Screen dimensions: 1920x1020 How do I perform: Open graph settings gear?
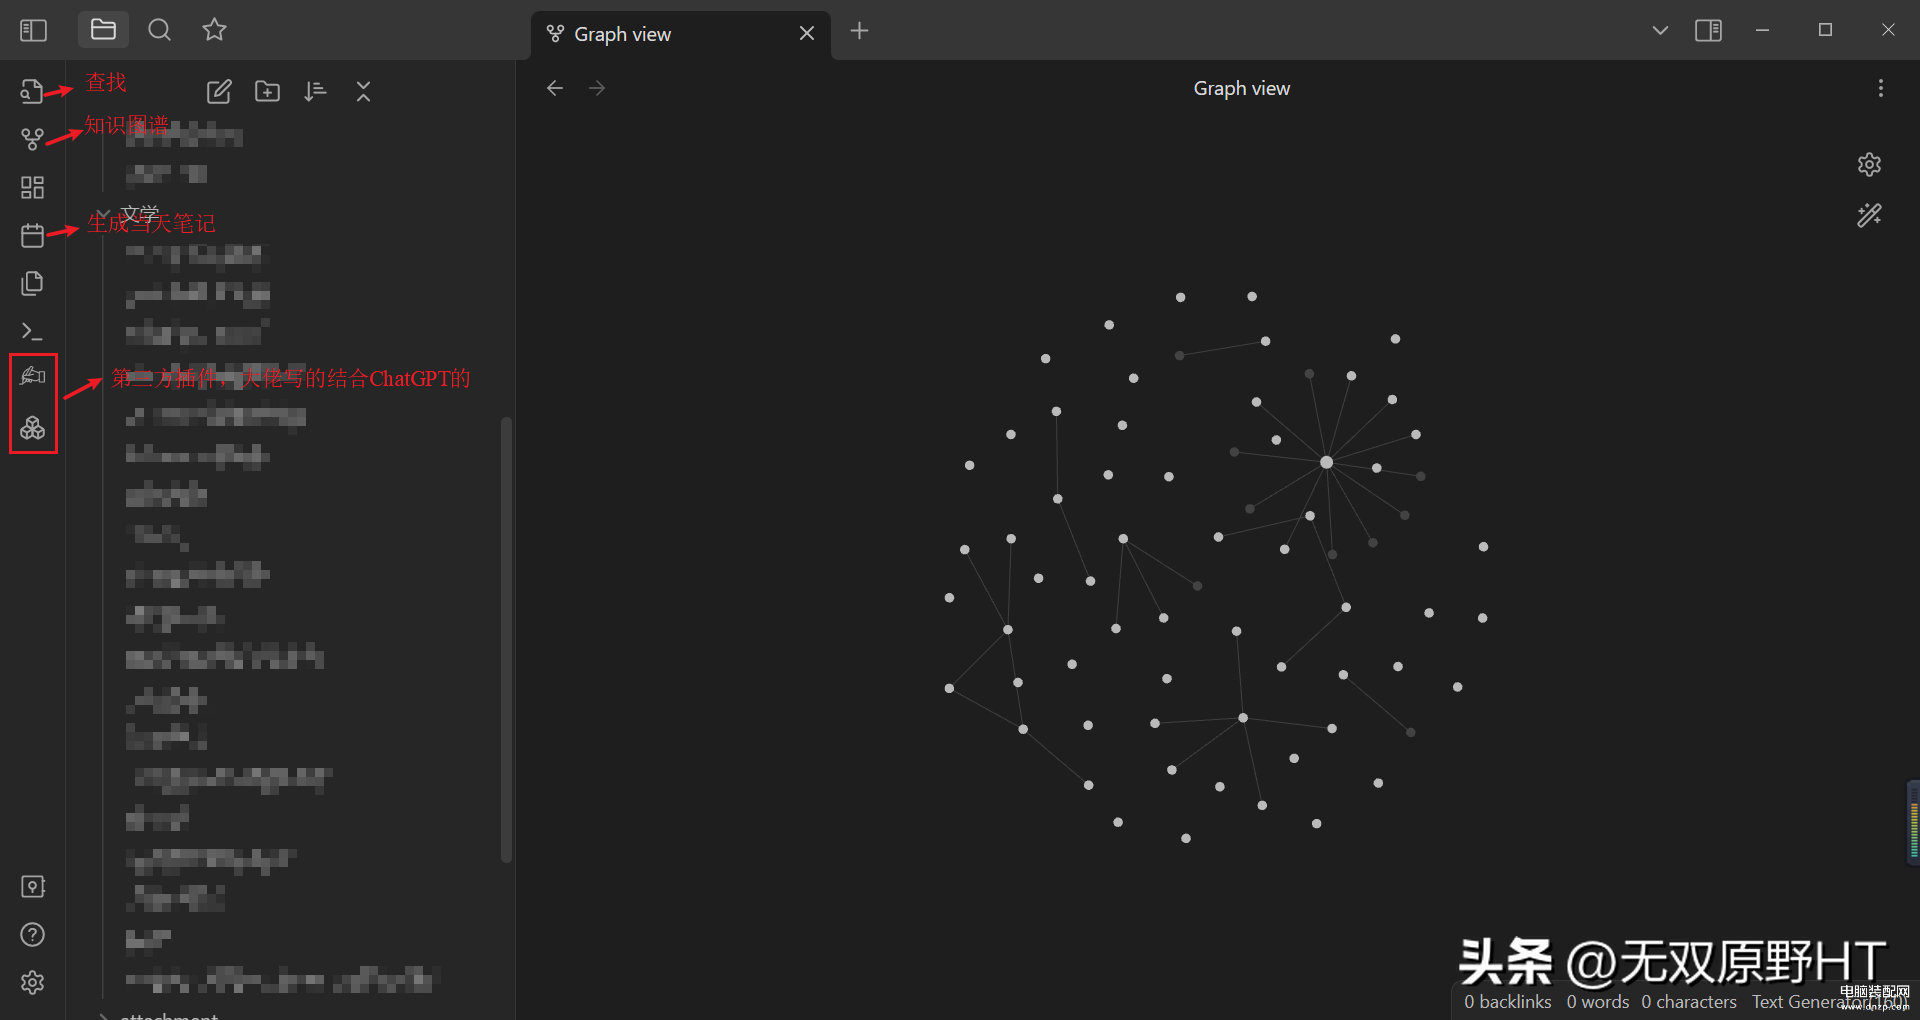[1869, 165]
